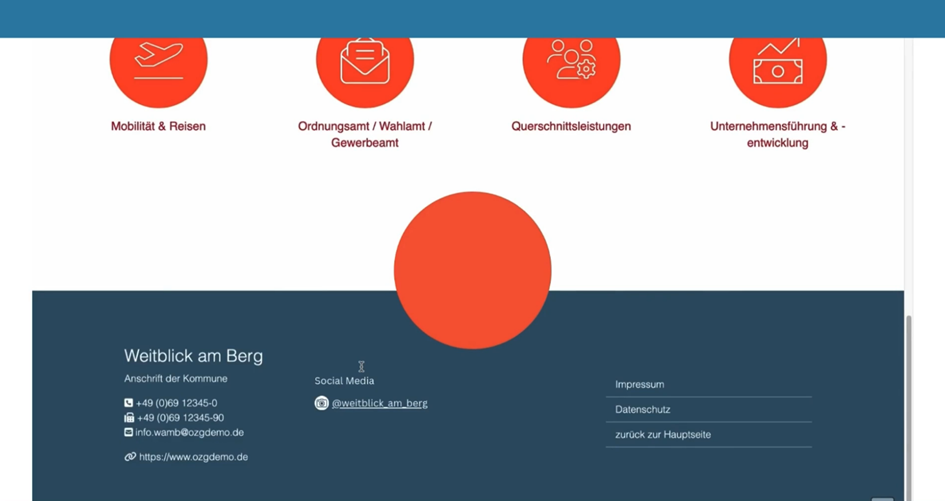Open the @weitblick_am_berg social media link
This screenshot has height=501, width=945.
379,403
